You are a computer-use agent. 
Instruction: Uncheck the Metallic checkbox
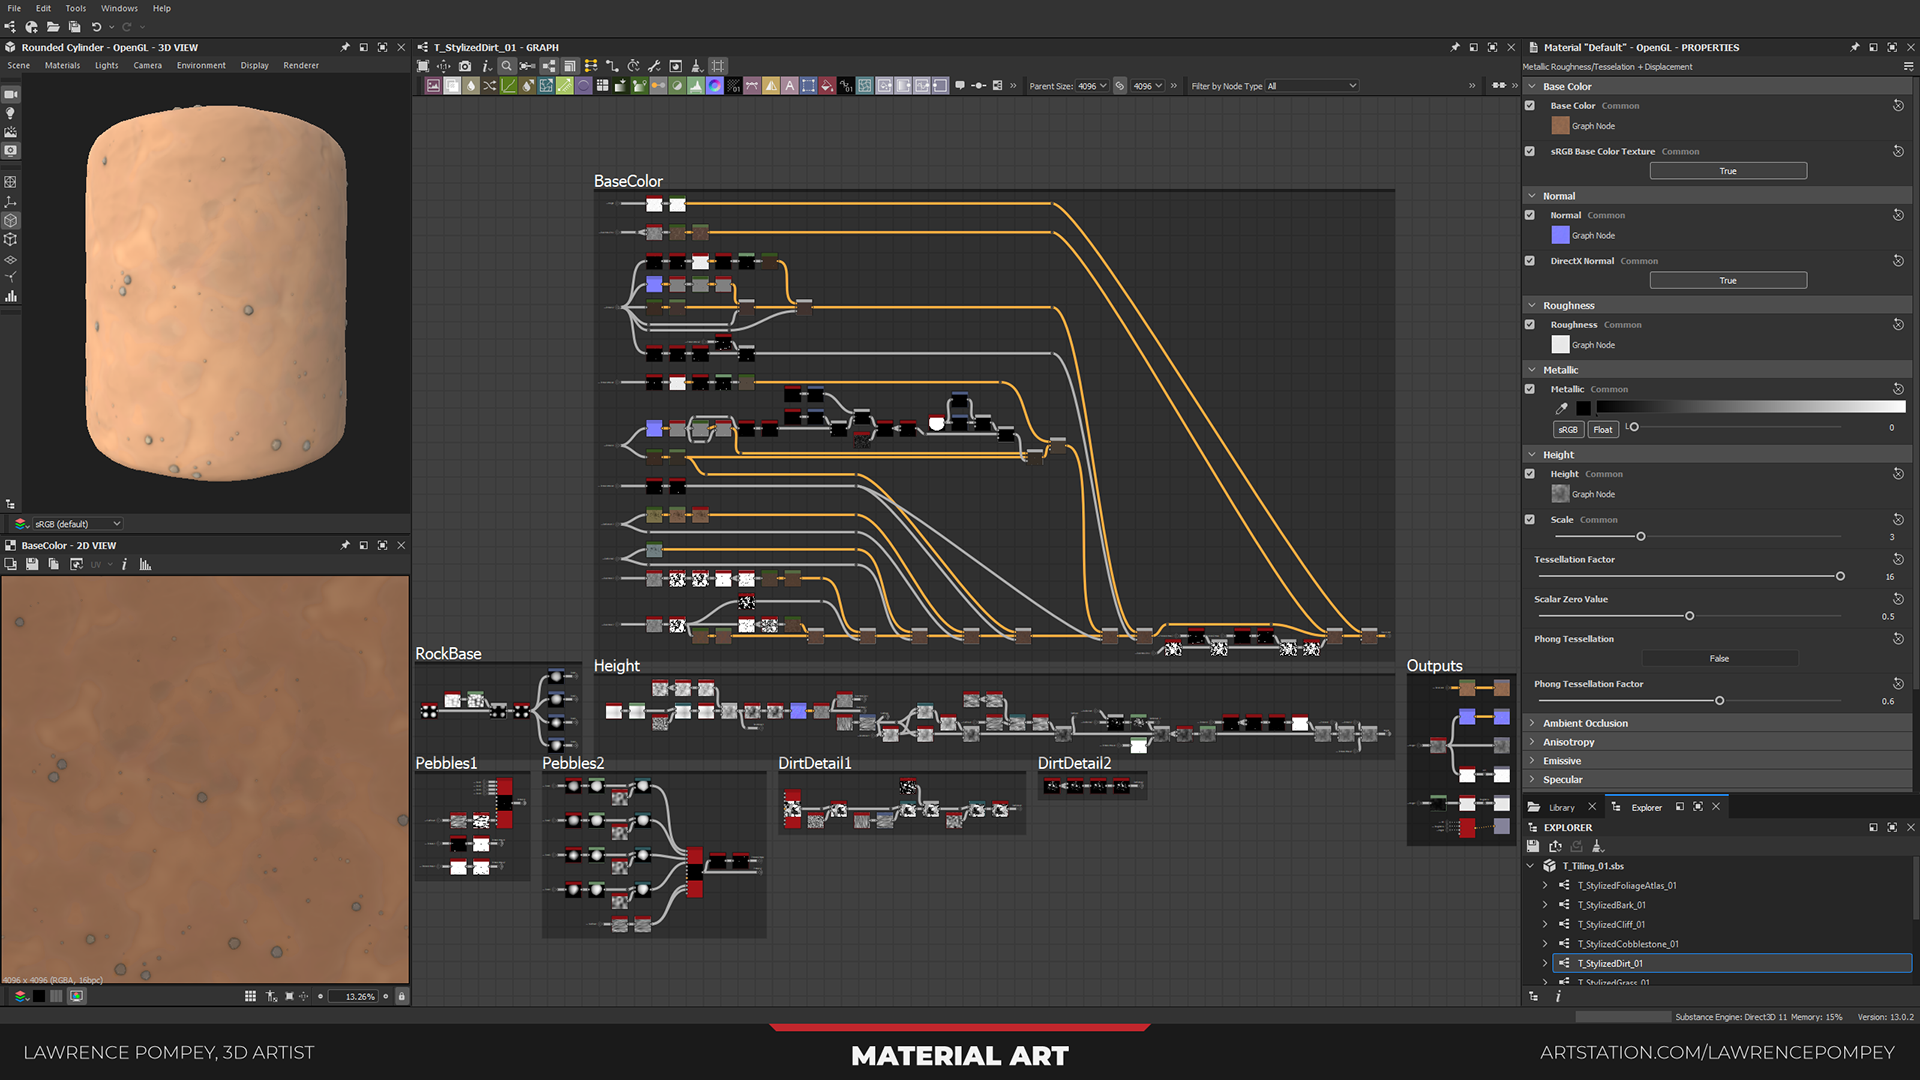1530,389
